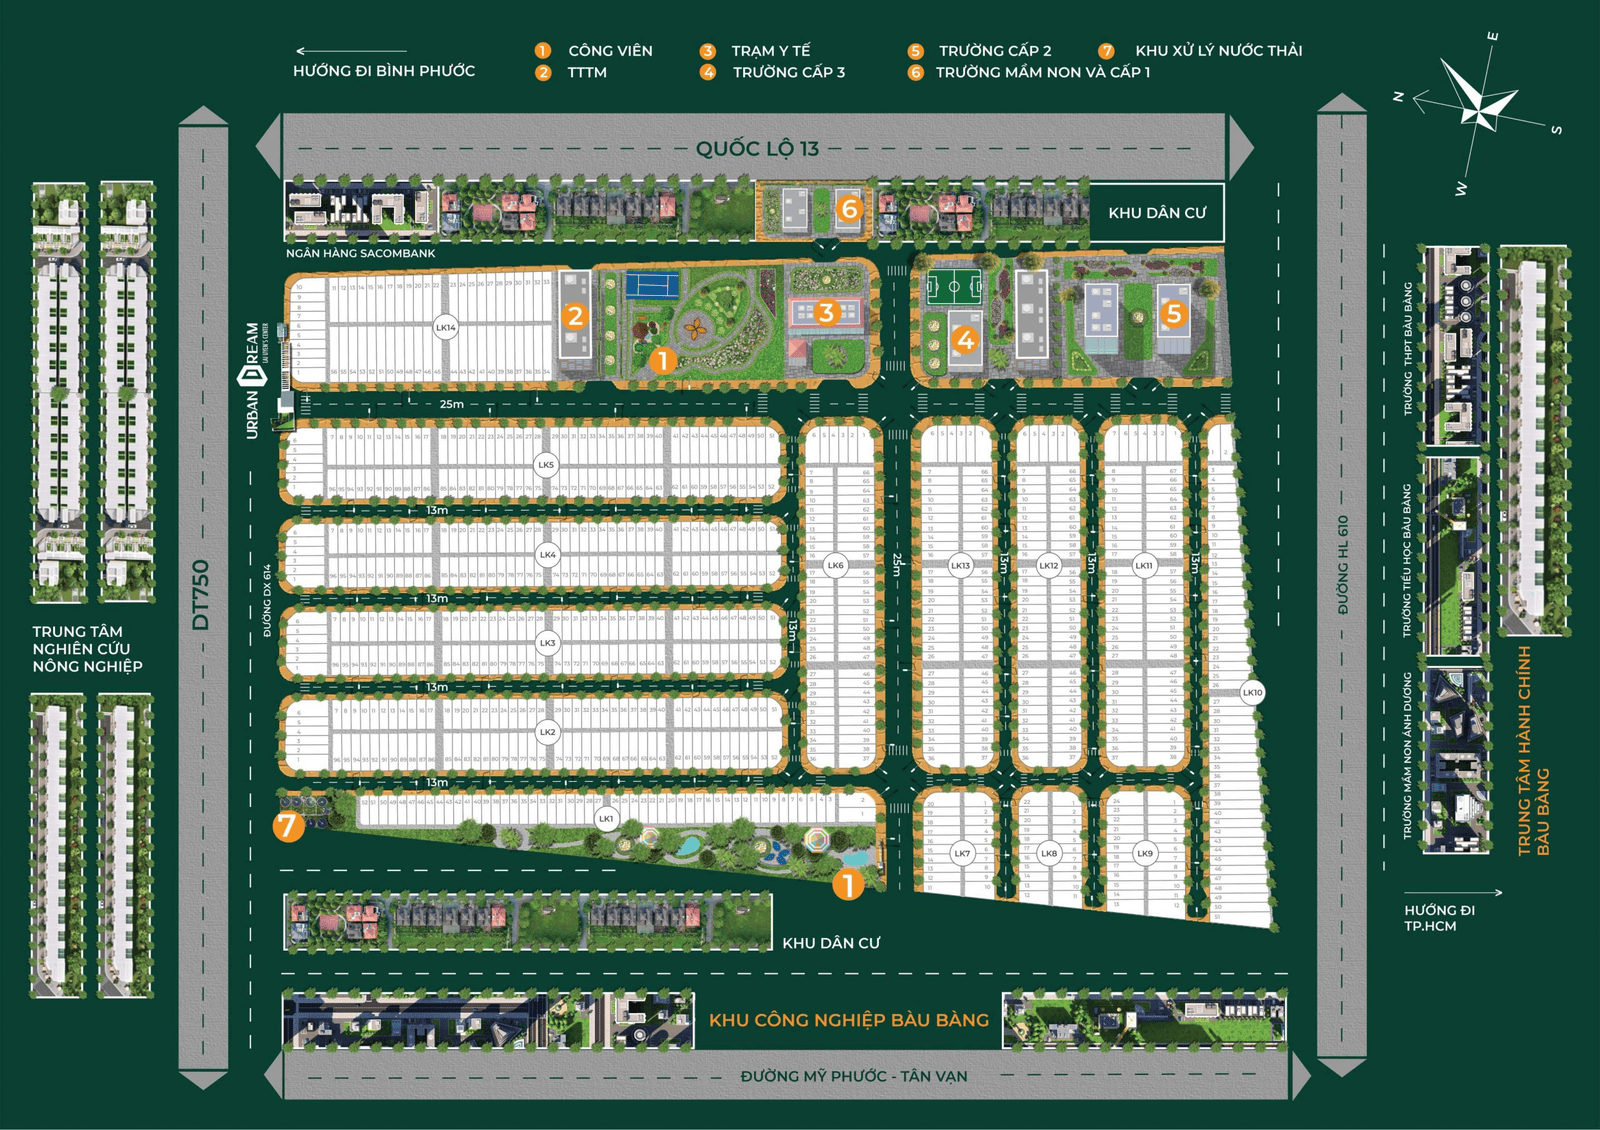Image resolution: width=1600 pixels, height=1130 pixels.
Task: Click the LK11 block label
Action: pyautogui.click(x=1144, y=565)
